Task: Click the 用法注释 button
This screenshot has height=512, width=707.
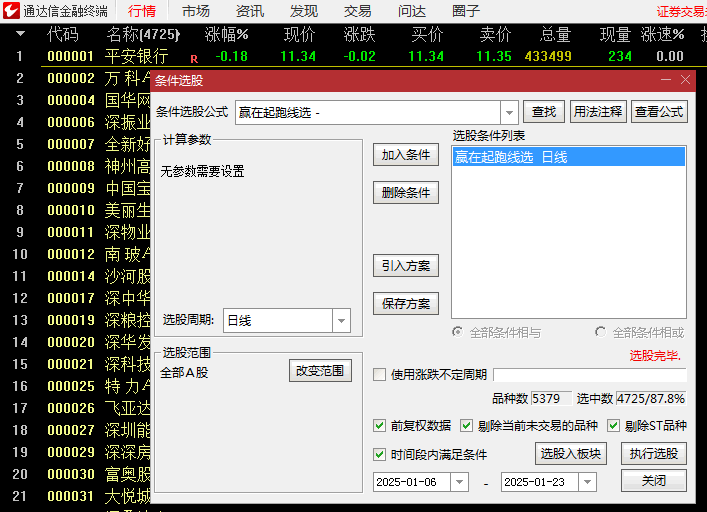Action: 598,112
